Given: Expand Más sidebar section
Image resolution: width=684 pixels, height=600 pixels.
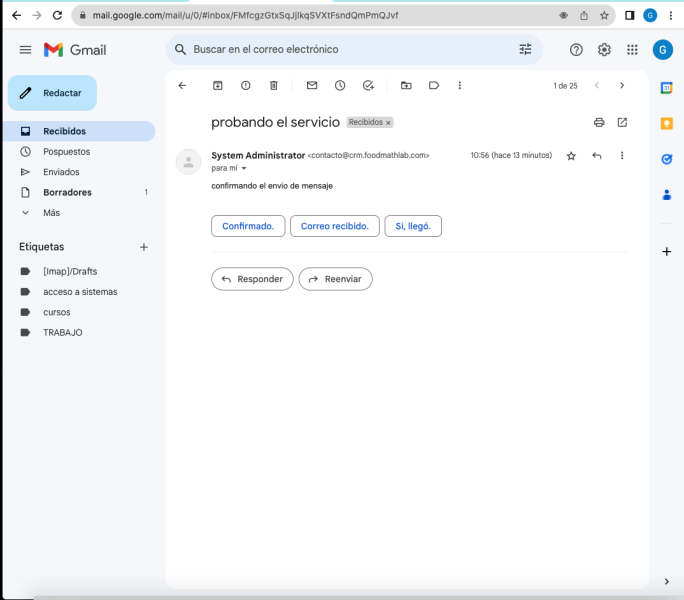Looking at the screenshot, I should coord(79,213).
